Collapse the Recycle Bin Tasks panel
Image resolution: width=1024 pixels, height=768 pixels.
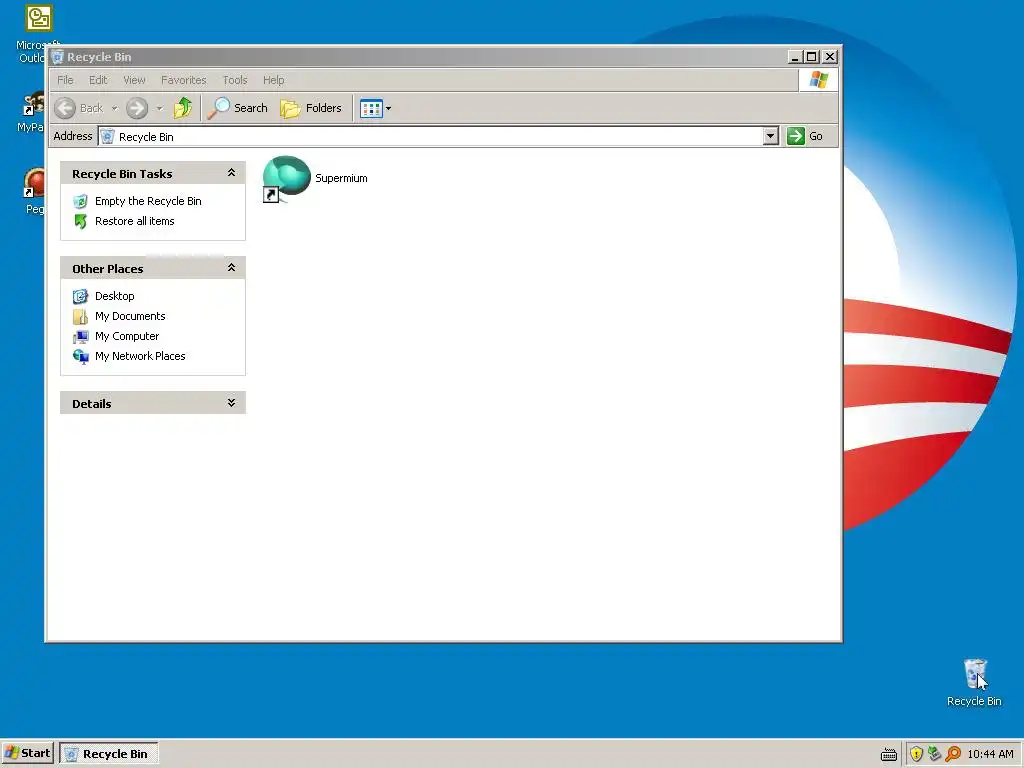(231, 173)
